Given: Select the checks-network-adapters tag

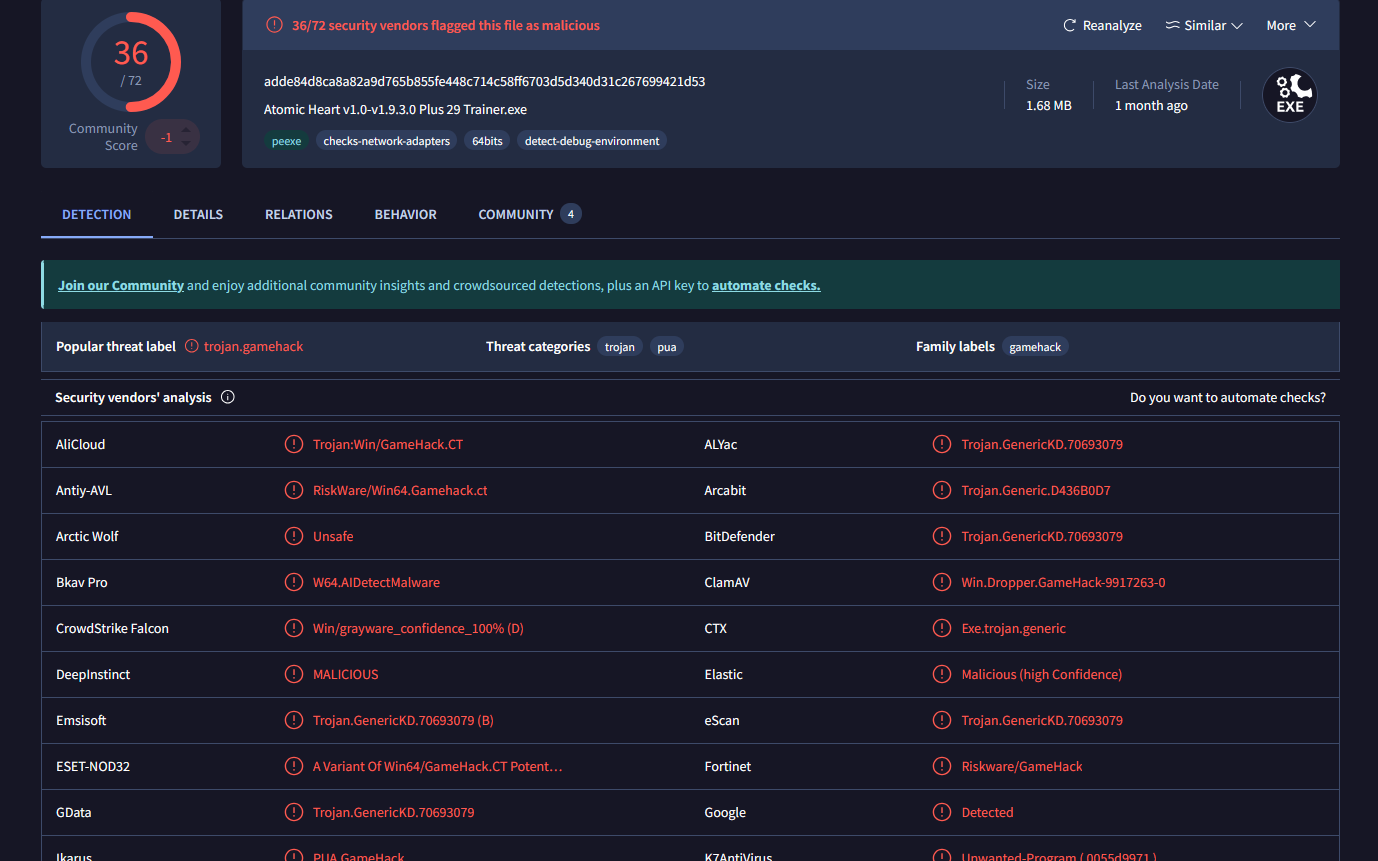Looking at the screenshot, I should click(387, 142).
